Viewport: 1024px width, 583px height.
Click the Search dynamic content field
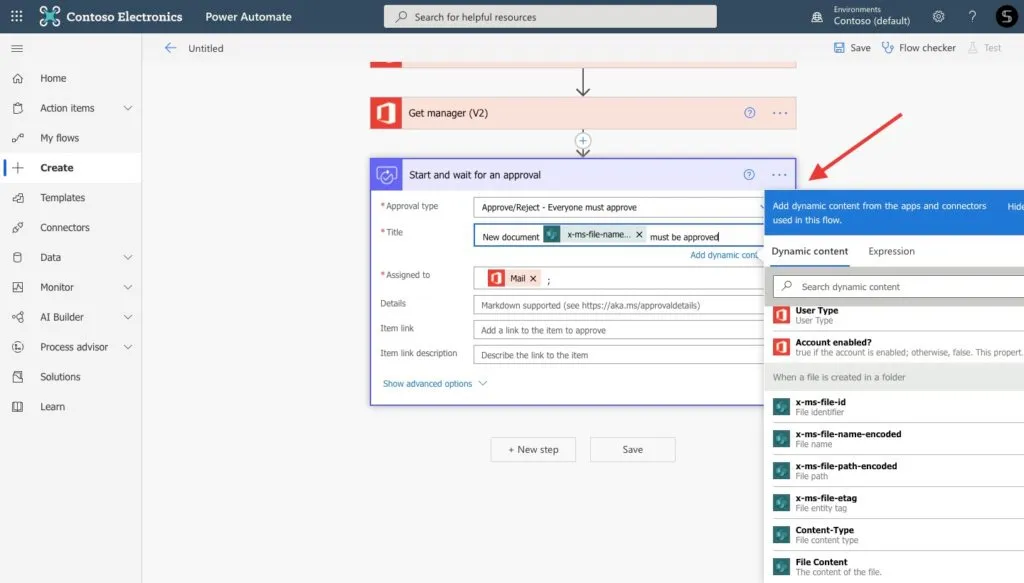[899, 287]
